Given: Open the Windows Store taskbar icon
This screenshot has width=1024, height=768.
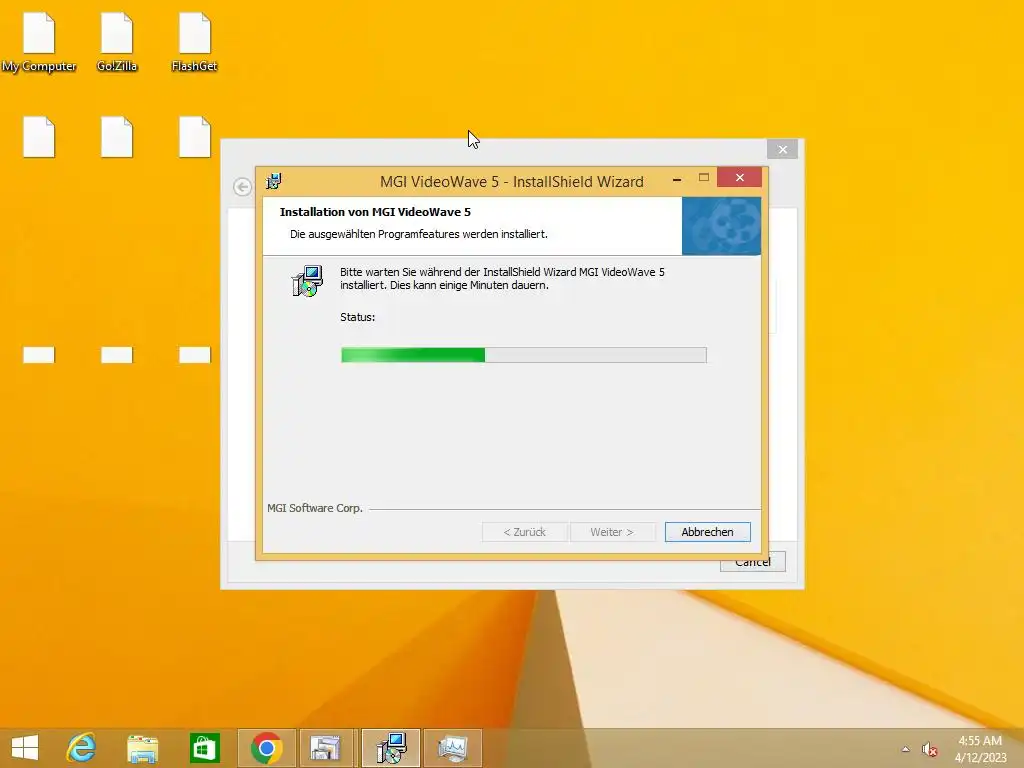Looking at the screenshot, I should (204, 748).
